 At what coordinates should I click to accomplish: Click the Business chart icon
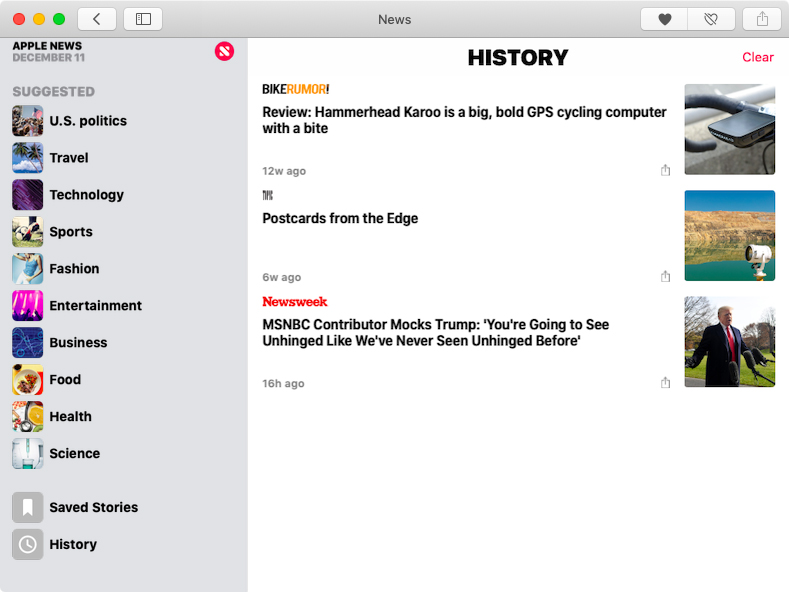click(28, 342)
